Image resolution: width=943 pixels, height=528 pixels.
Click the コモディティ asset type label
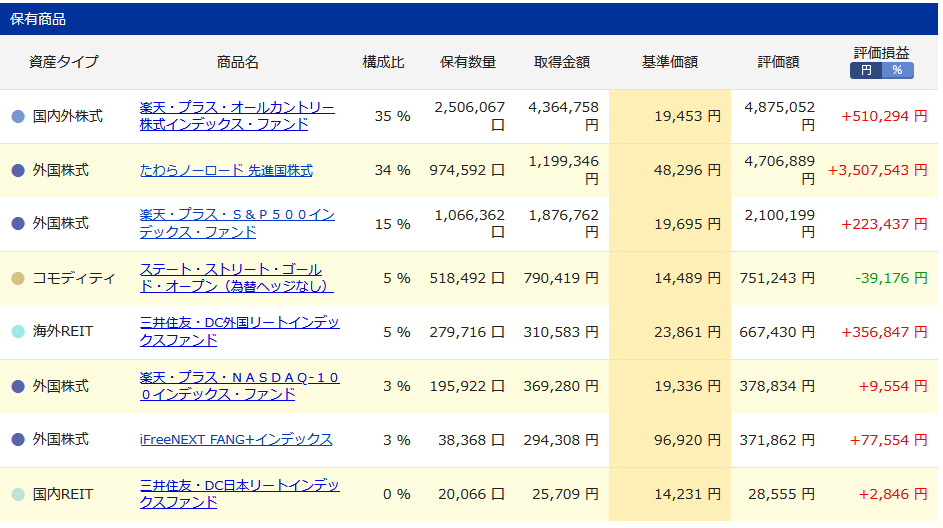pyautogui.click(x=73, y=278)
